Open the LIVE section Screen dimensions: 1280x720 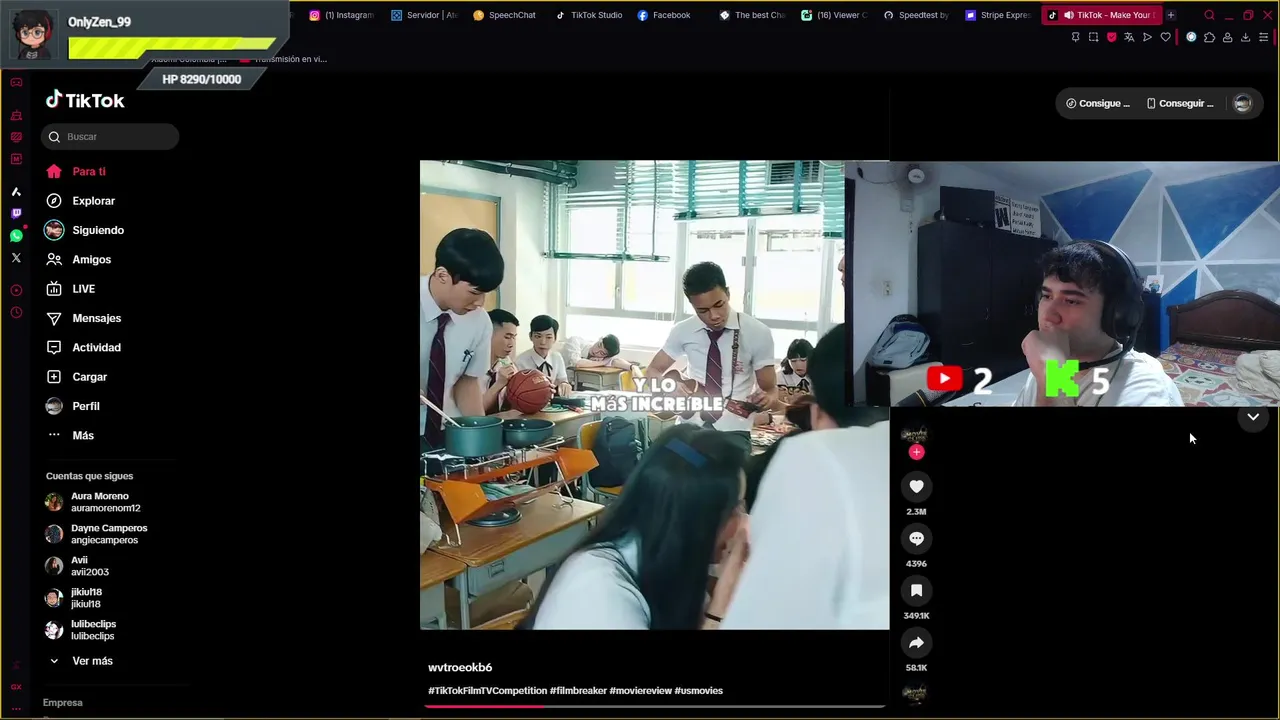coord(71,289)
